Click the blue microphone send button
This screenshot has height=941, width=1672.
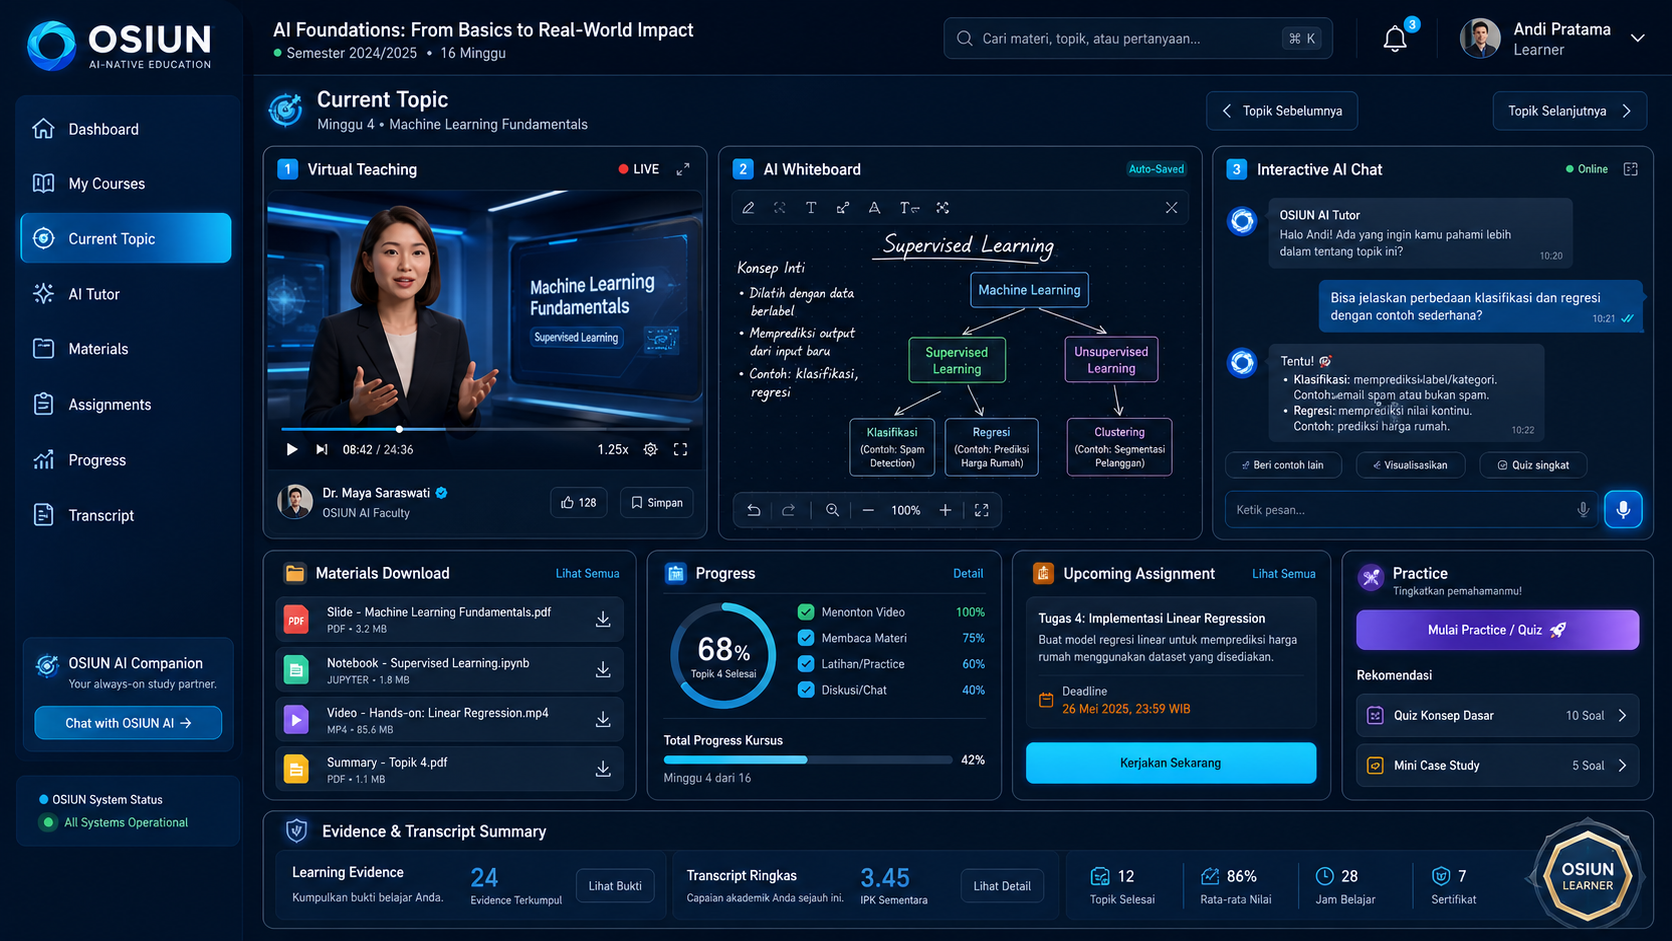[x=1623, y=509]
